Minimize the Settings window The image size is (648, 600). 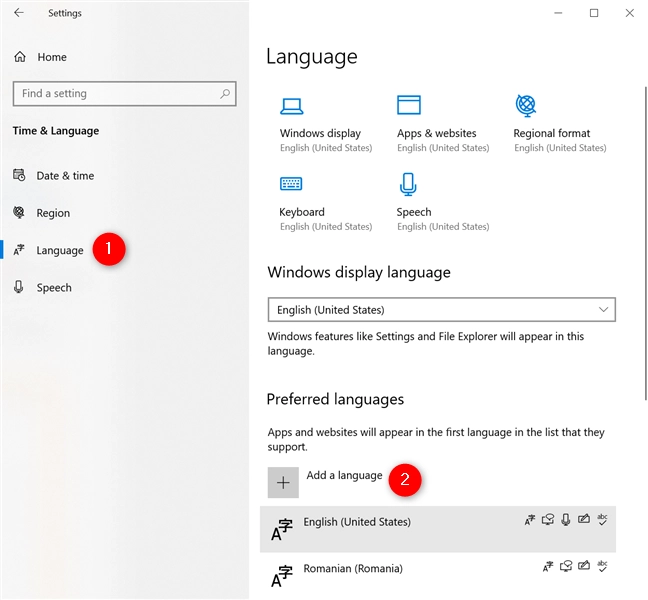[558, 13]
